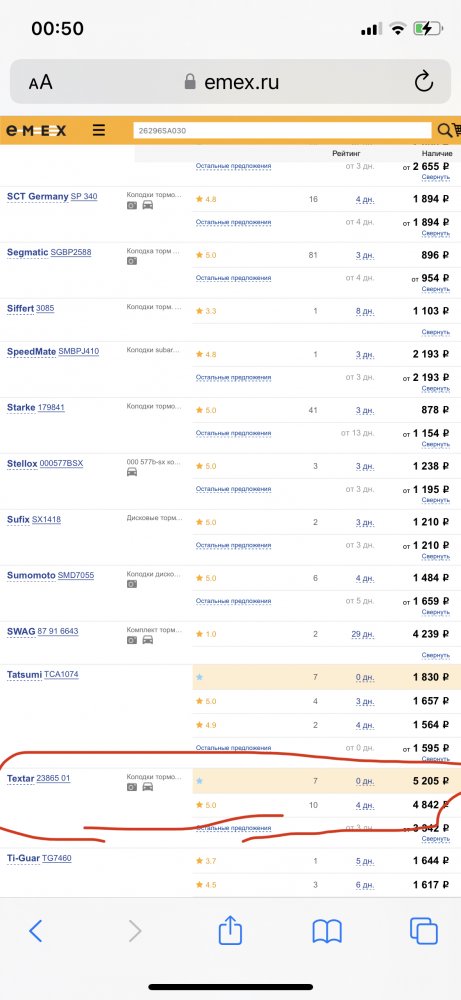The image size is (461, 1000).
Task: Open part number SMD7055 link
Action: 76,575
